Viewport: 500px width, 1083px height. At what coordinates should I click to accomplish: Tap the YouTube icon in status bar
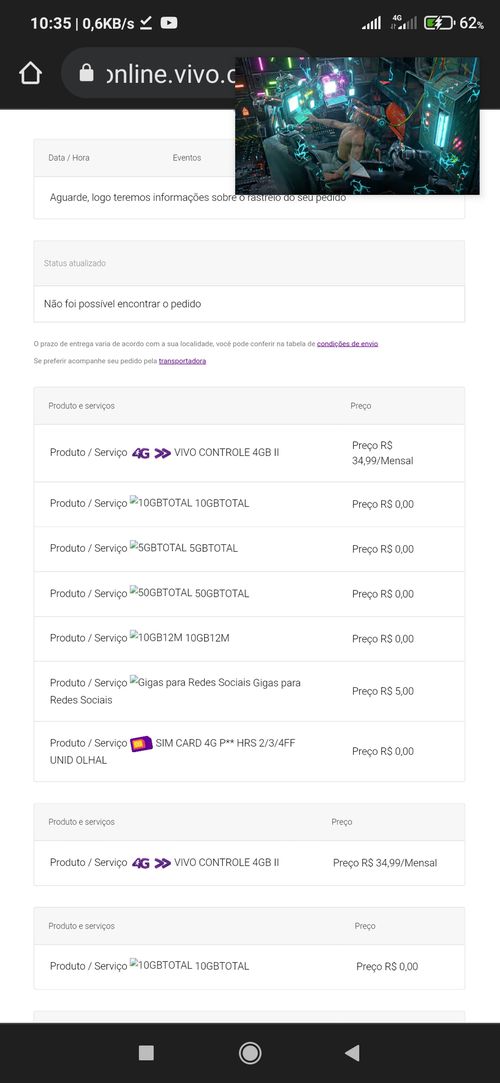[x=169, y=23]
